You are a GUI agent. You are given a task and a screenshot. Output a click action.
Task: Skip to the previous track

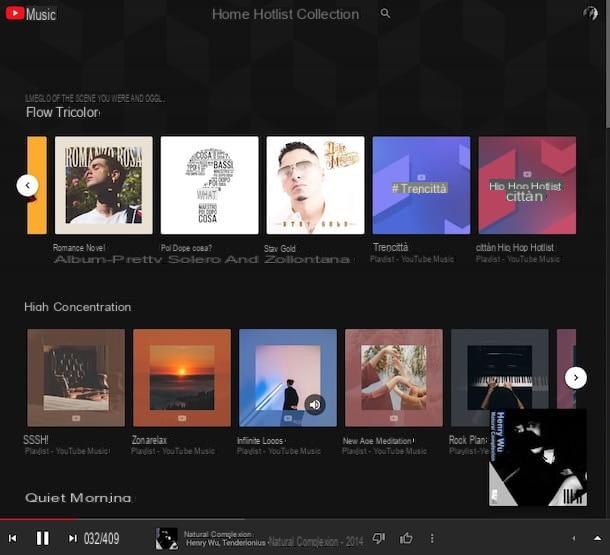click(x=12, y=538)
